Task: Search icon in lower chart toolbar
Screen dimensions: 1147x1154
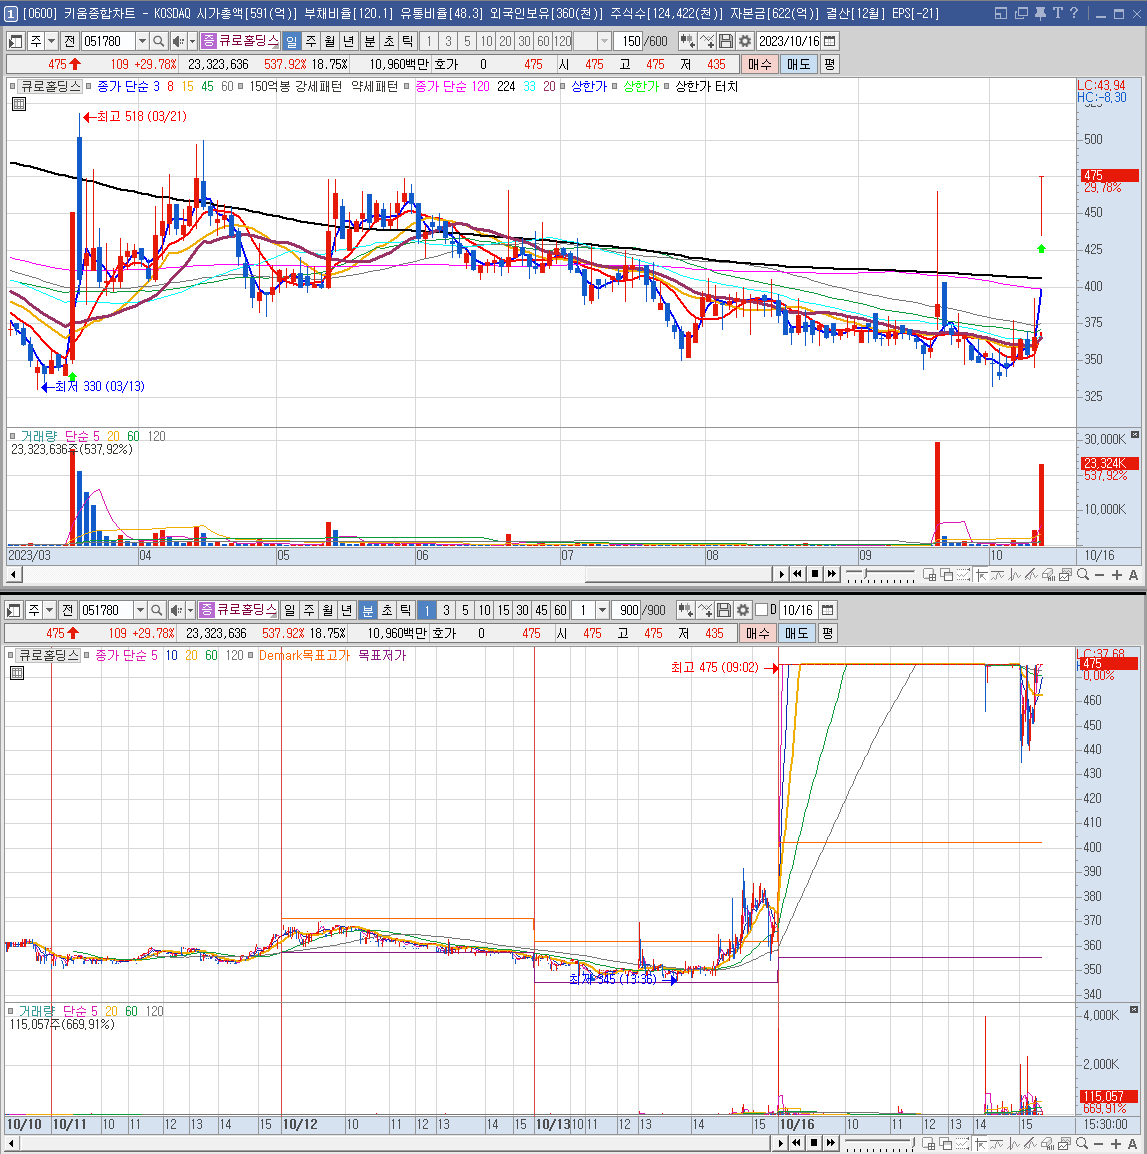Action: pos(156,610)
